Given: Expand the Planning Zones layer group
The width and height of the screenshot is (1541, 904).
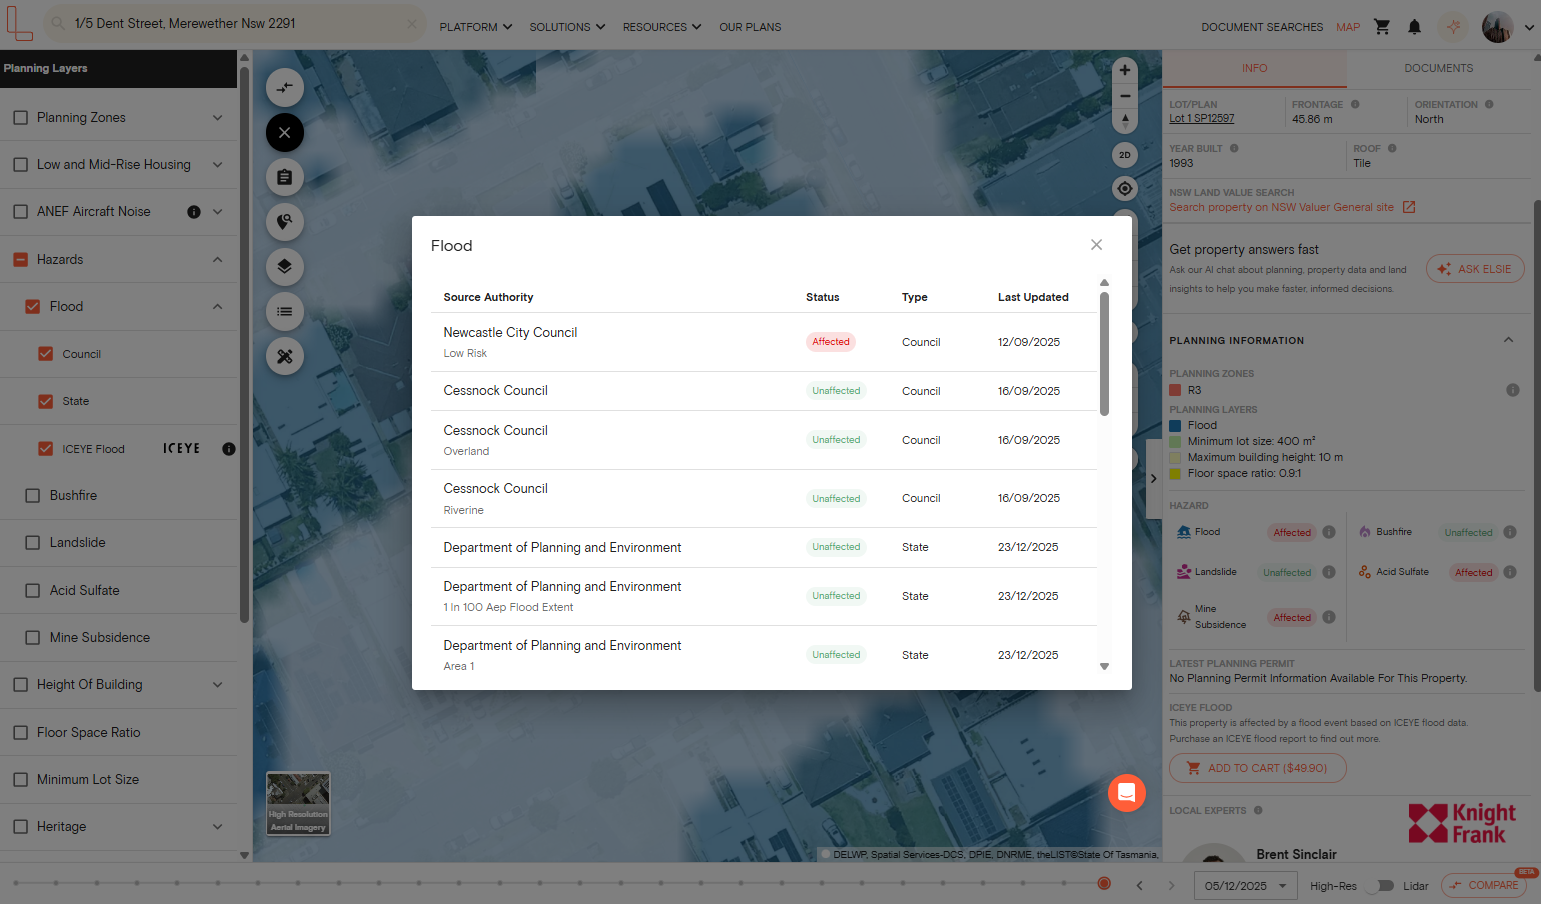Looking at the screenshot, I should click(x=217, y=118).
